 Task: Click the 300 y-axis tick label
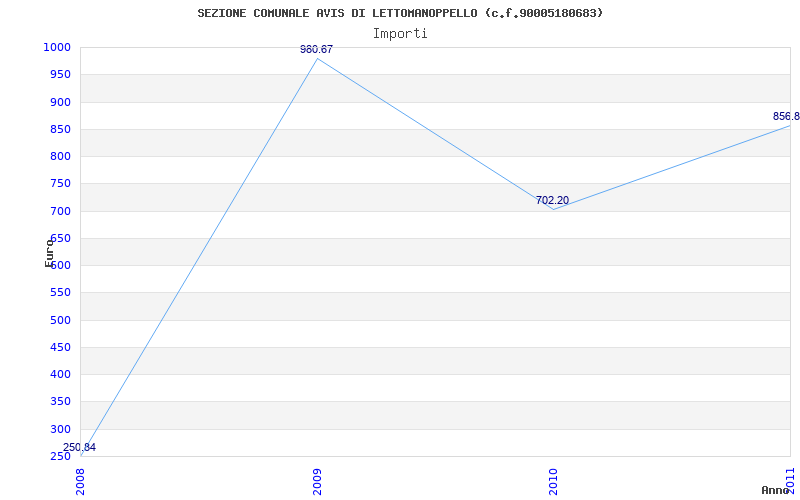click(60, 429)
